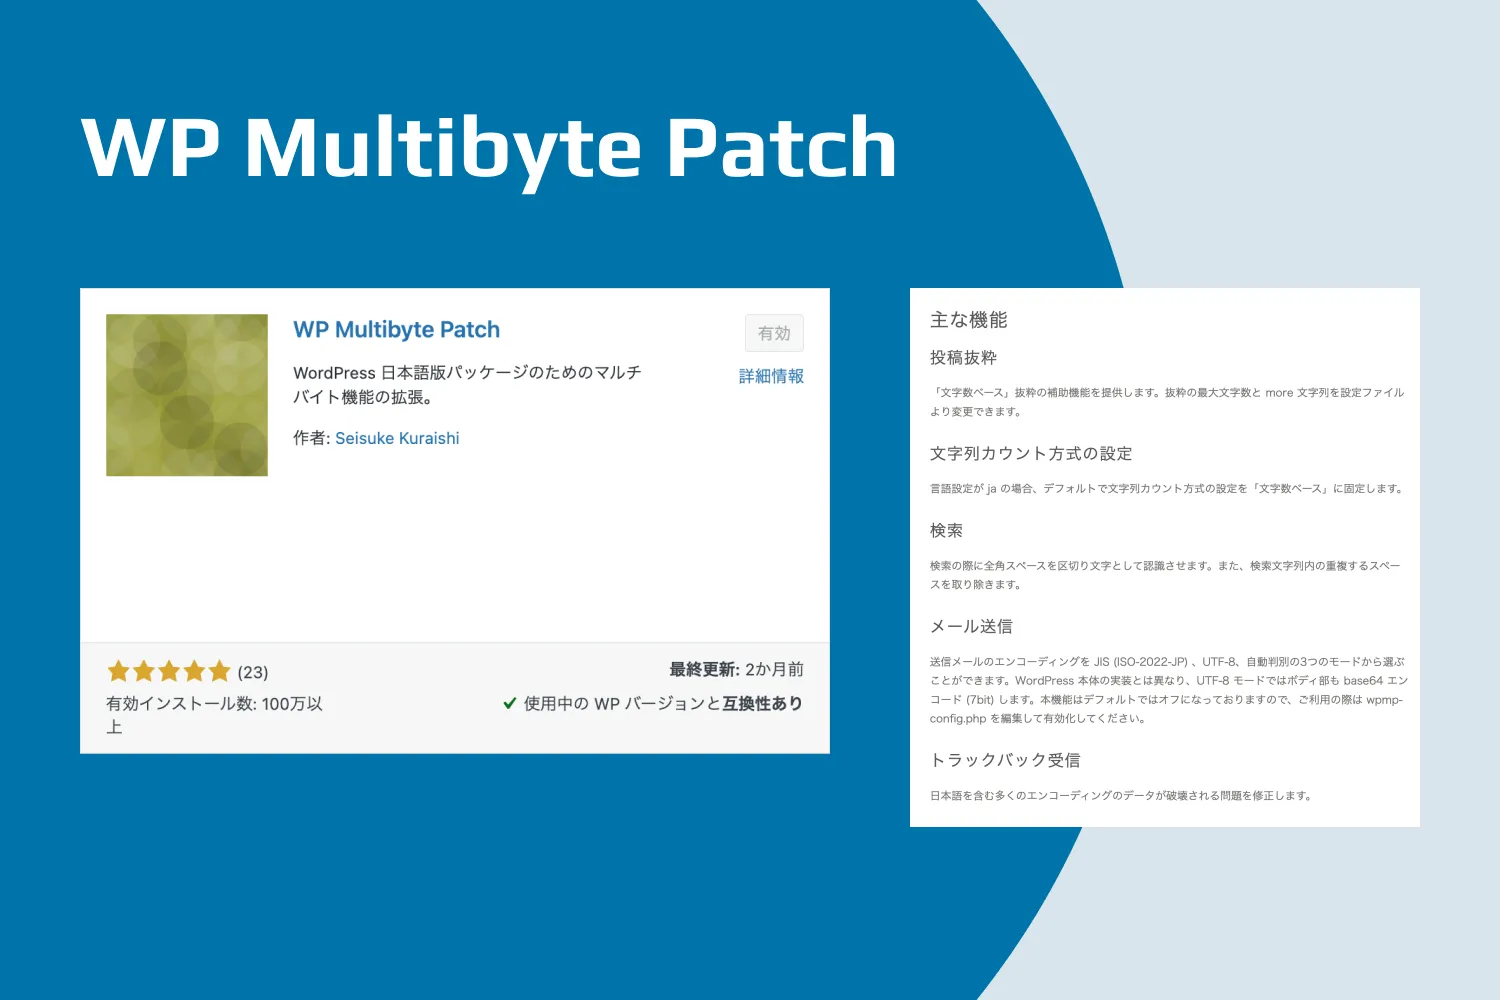Click the plugin description starting with WordPress 日本語版パッケージ
1500x1000 pixels.
tap(467, 385)
